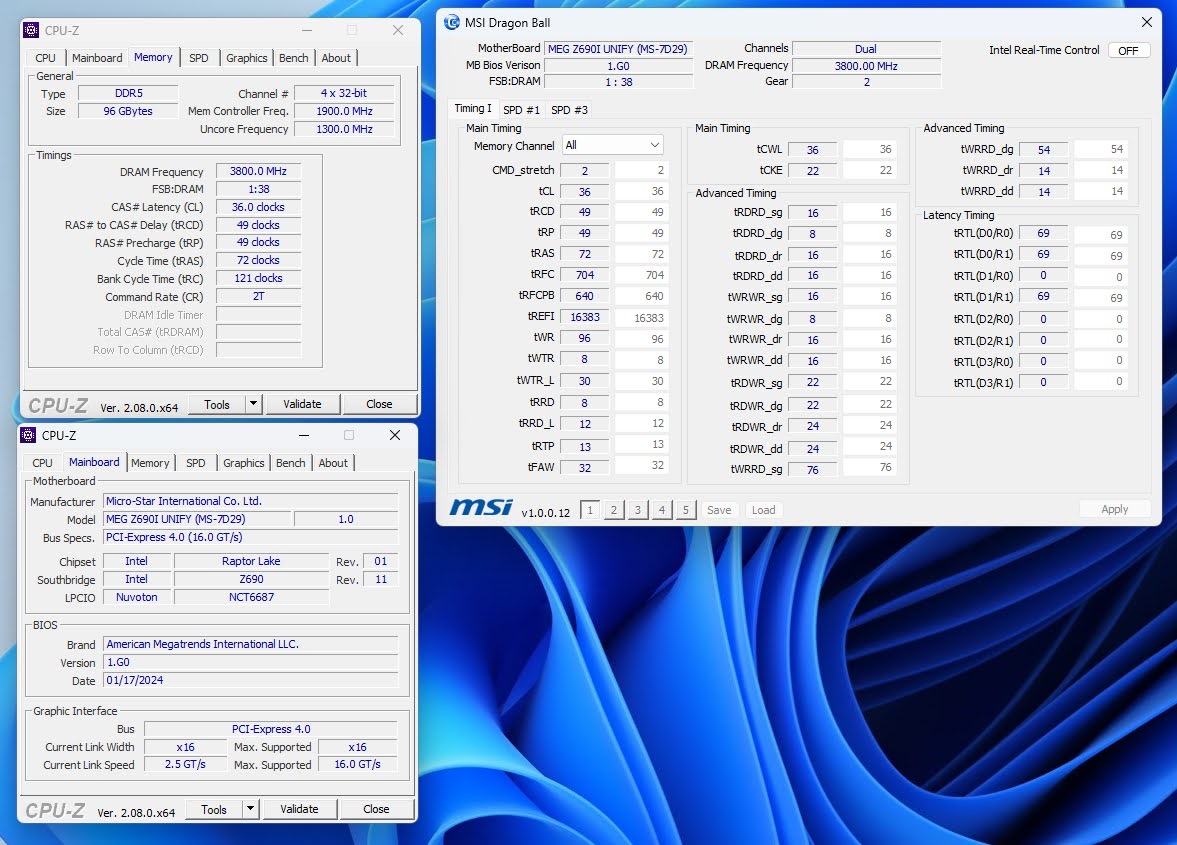Open Mainboard tab in upper CPU-Z window
This screenshot has width=1177, height=845.
pyautogui.click(x=97, y=58)
